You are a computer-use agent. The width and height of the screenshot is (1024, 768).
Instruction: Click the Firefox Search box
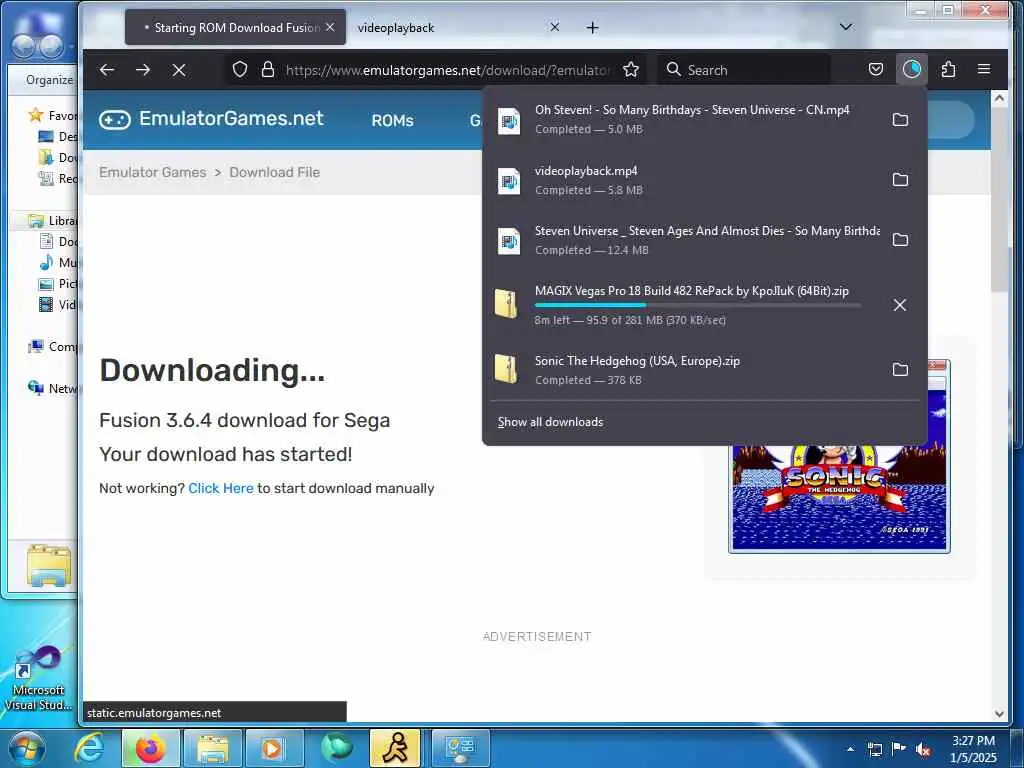[x=743, y=69]
